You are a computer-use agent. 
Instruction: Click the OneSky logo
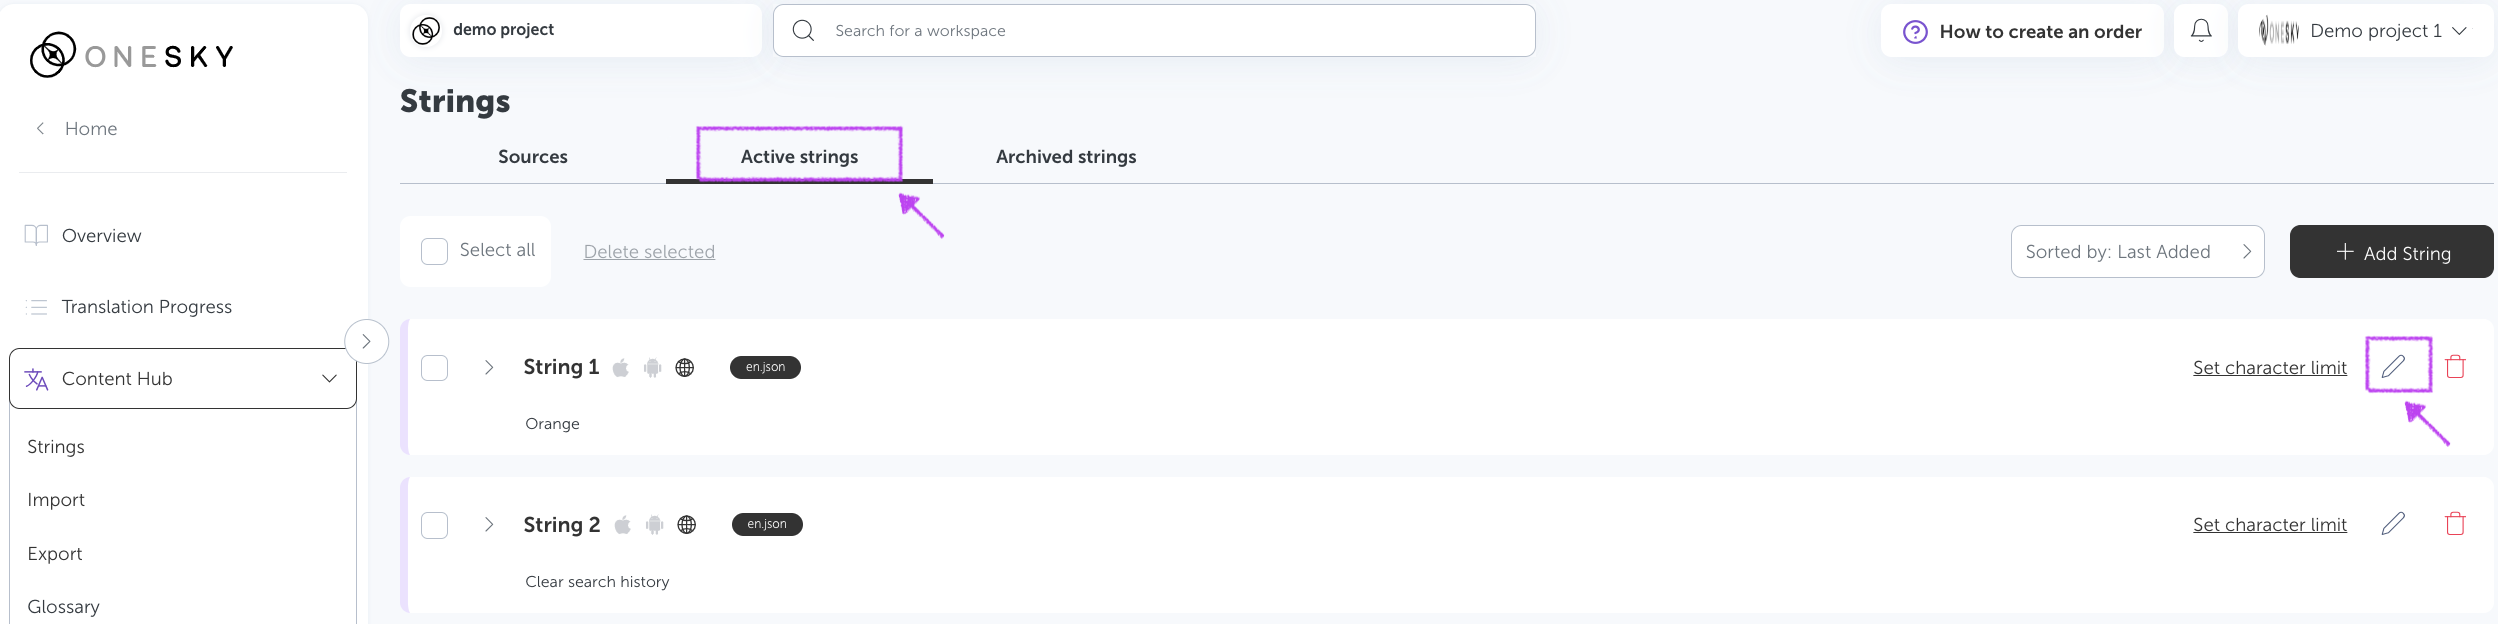click(132, 55)
